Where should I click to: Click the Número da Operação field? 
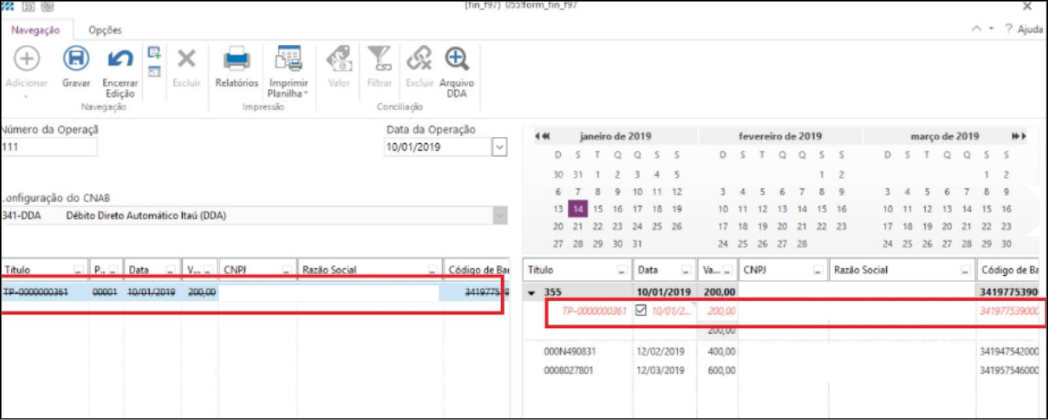click(x=49, y=147)
